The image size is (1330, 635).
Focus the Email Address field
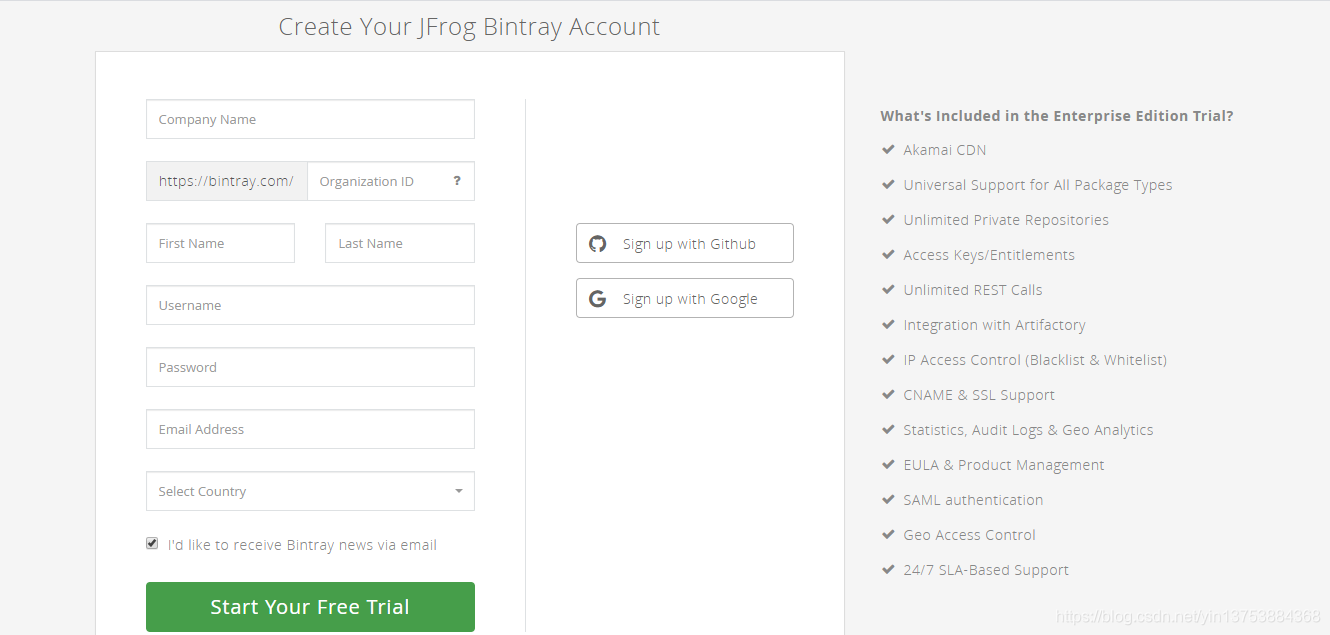310,429
